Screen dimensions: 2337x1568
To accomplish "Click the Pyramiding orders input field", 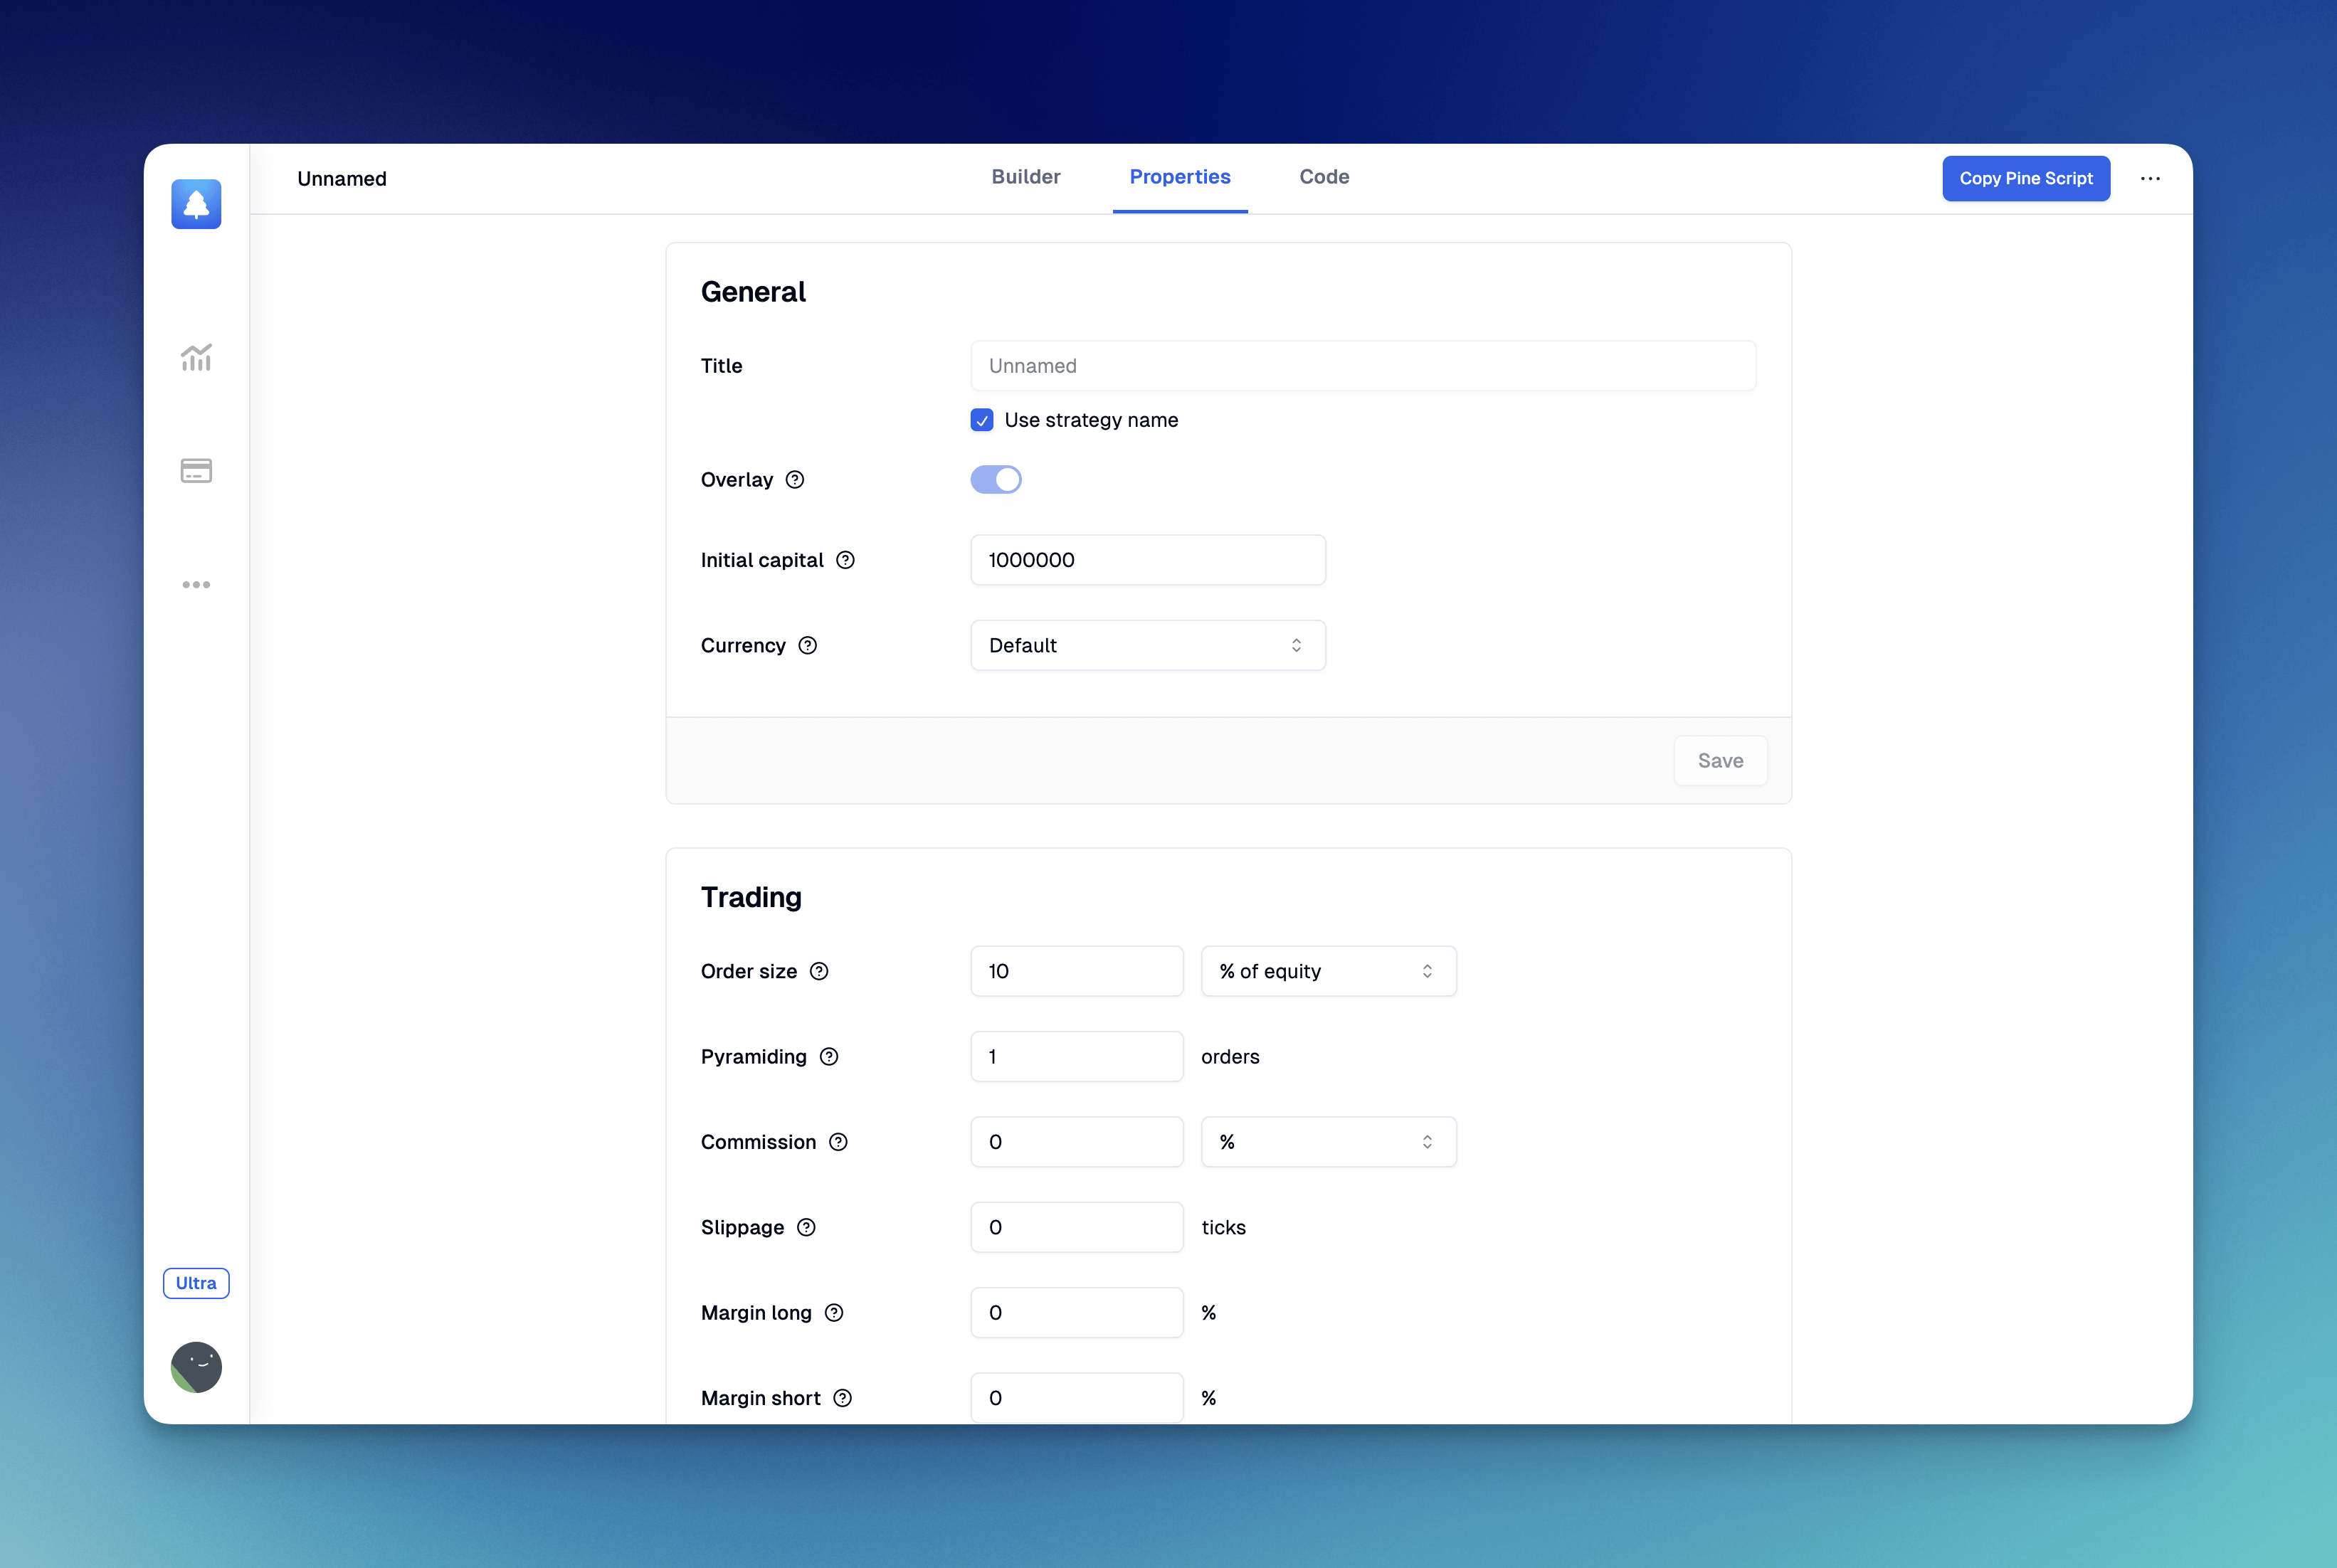I will 1075,1055.
